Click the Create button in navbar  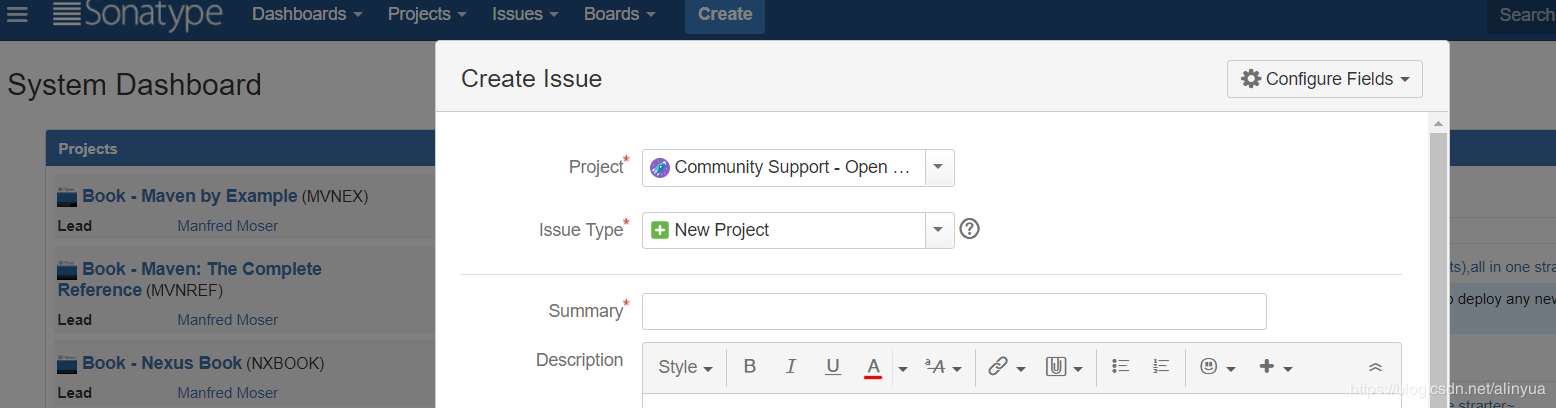coord(725,14)
